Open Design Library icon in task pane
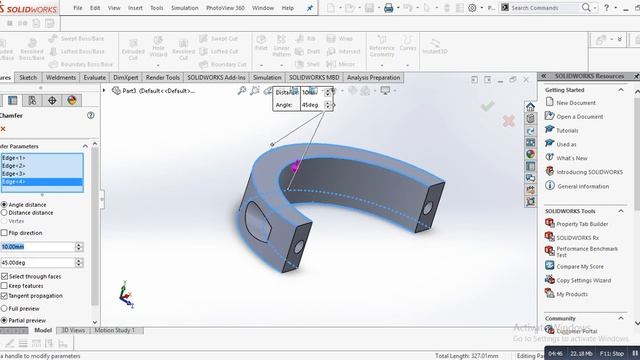Viewport: 640px width, 360px height. 530,119
